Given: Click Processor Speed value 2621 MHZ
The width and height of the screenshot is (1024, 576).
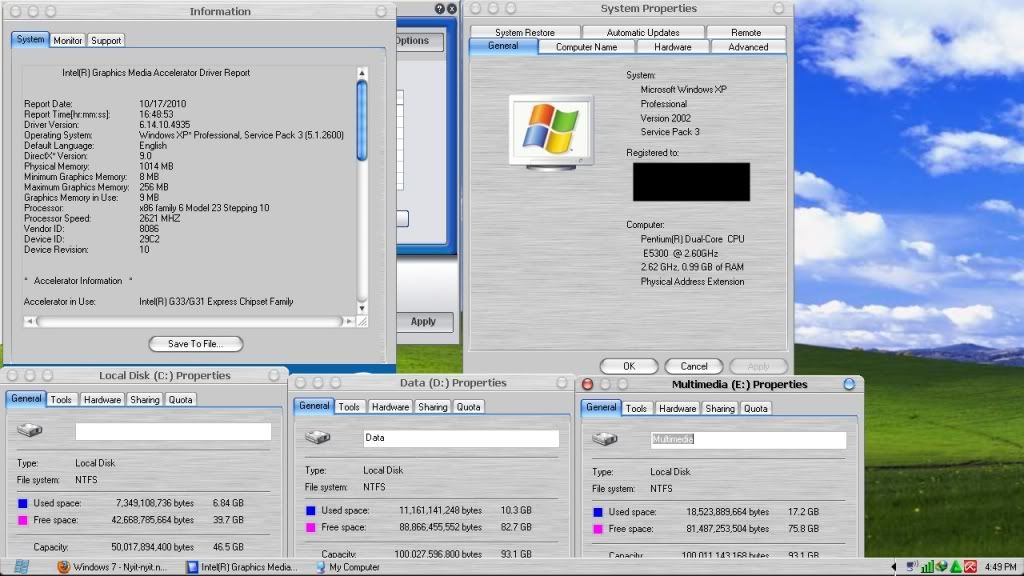Looking at the screenshot, I should [x=159, y=218].
